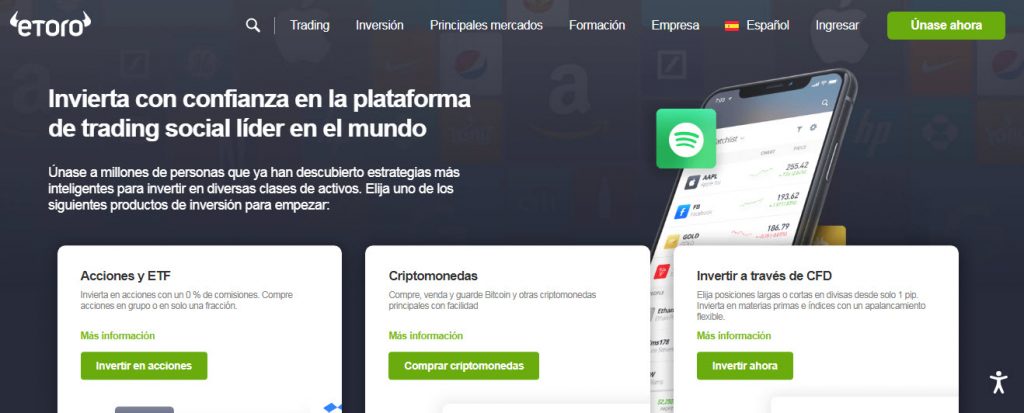
Task: Expand the Empresa menu
Action: [675, 25]
